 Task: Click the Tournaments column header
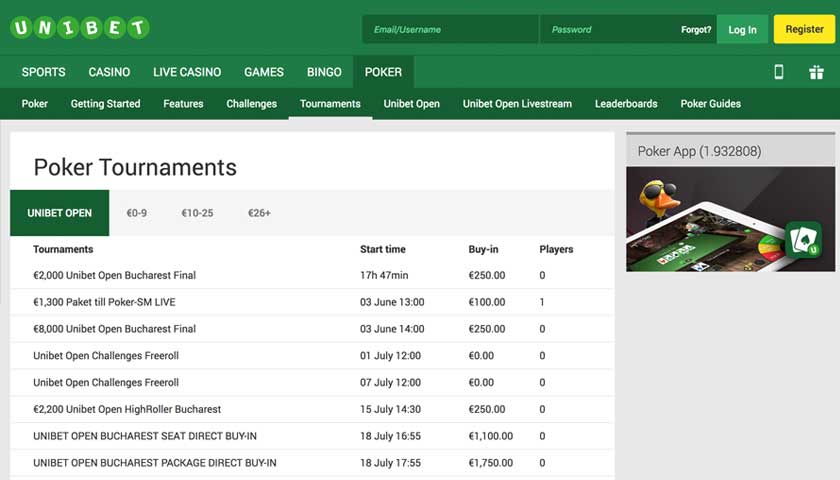tap(63, 249)
